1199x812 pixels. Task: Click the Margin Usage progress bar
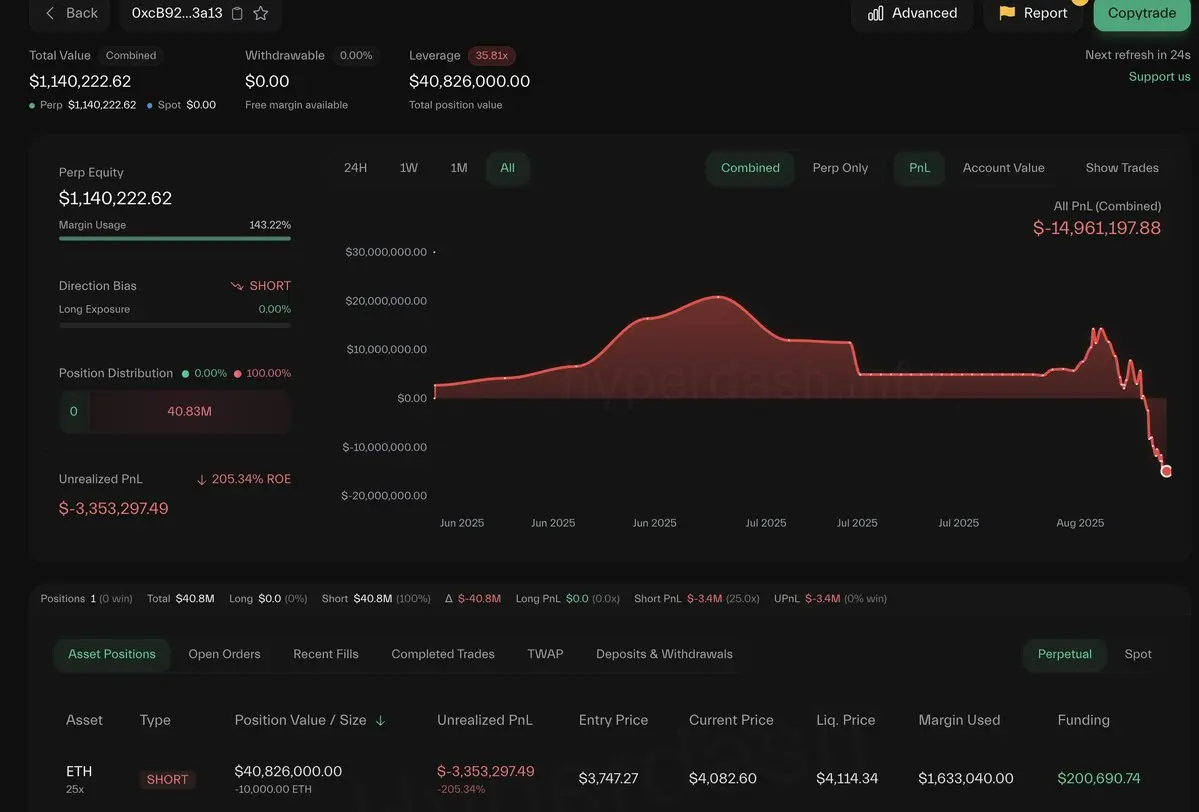pyautogui.click(x=174, y=239)
